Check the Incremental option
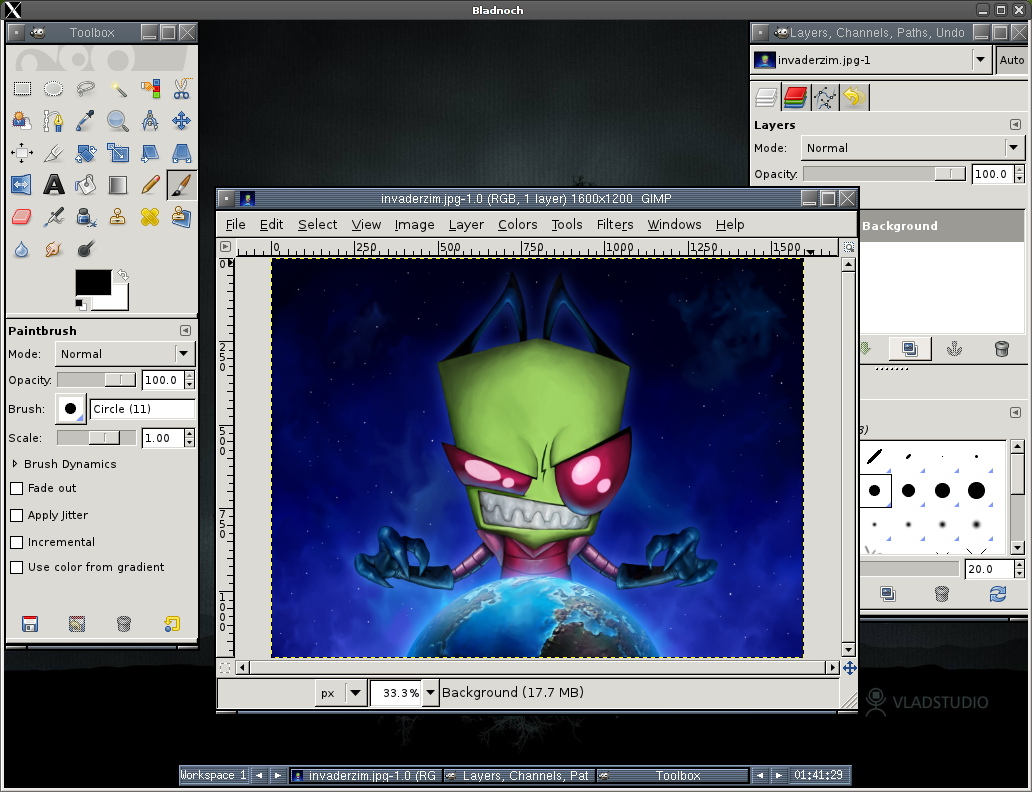Screen dimensions: 1032x792 16,543
